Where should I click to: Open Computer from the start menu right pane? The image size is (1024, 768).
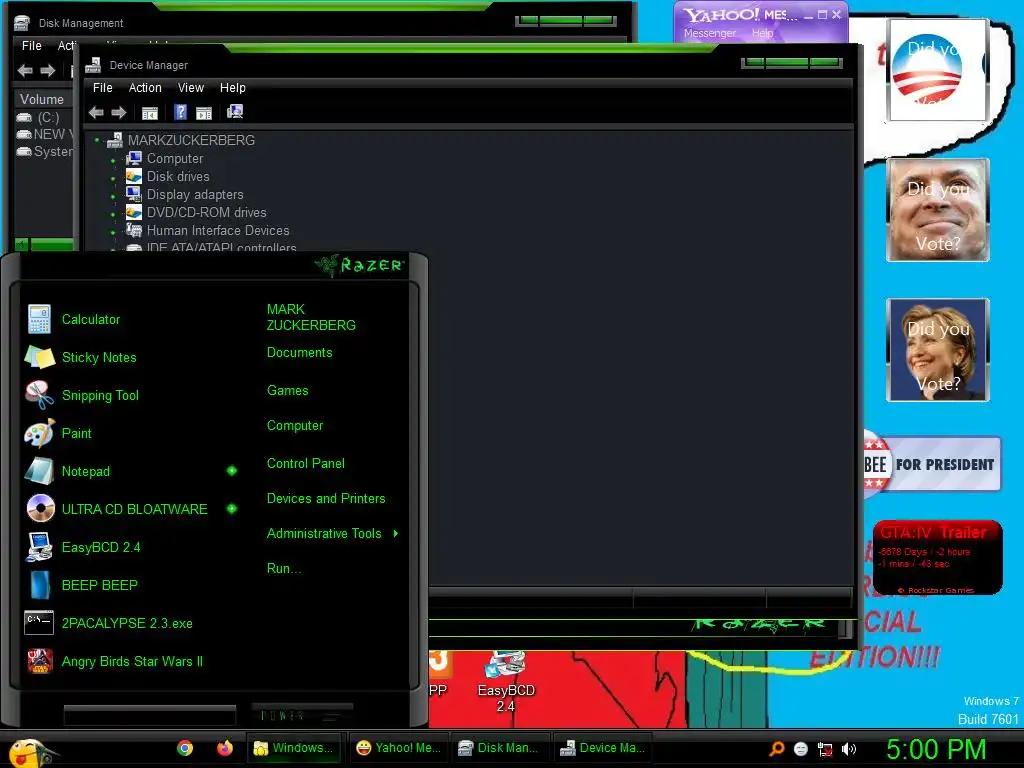pyautogui.click(x=295, y=426)
